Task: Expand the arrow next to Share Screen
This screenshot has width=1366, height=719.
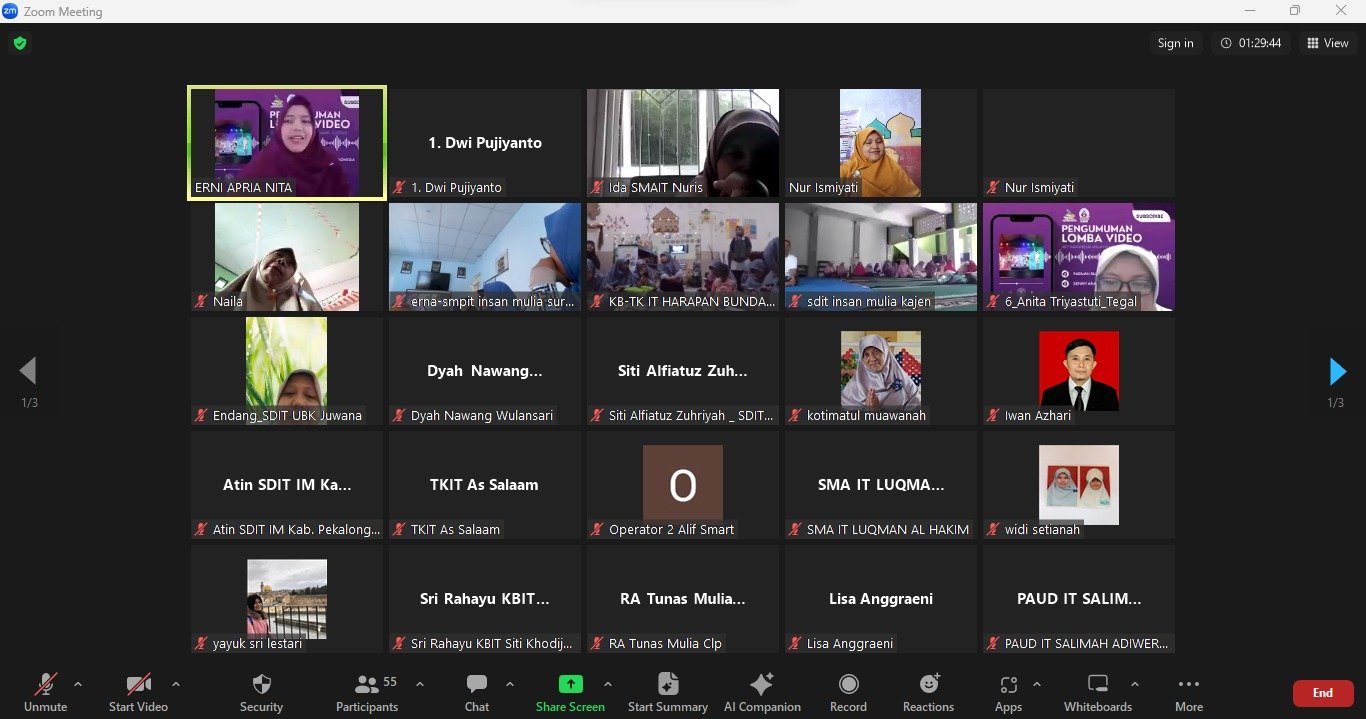Action: tap(607, 684)
